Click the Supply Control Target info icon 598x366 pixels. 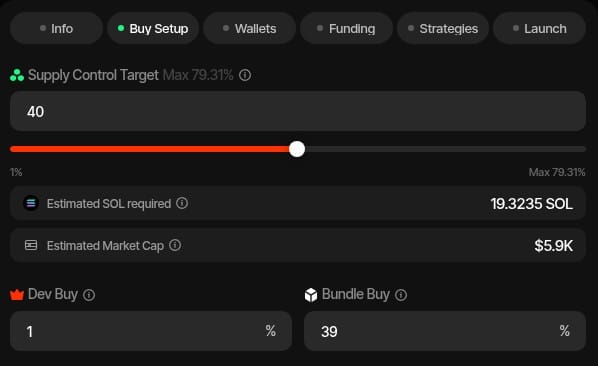tap(245, 75)
